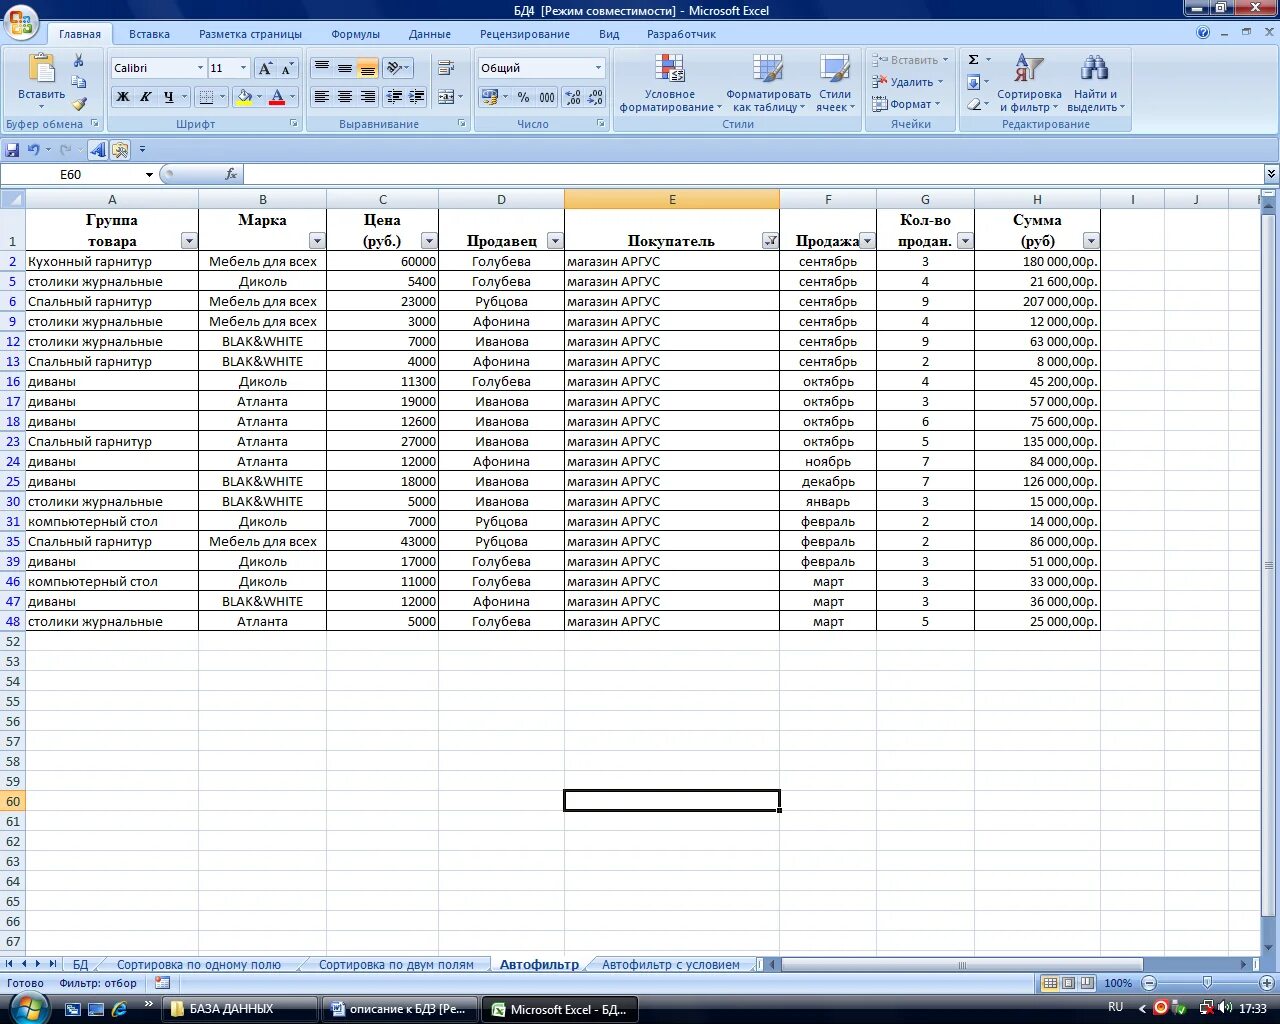This screenshot has width=1280, height=1024.
Task: Click Форматировать как таблицу button
Action: (x=768, y=83)
